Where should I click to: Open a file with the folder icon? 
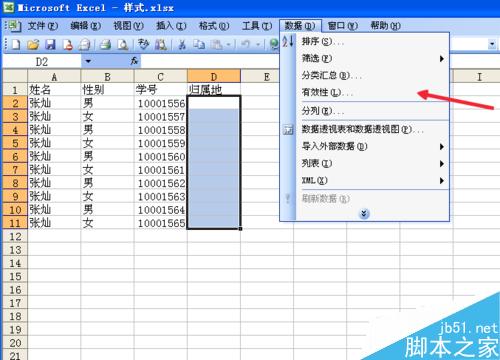tap(33, 44)
